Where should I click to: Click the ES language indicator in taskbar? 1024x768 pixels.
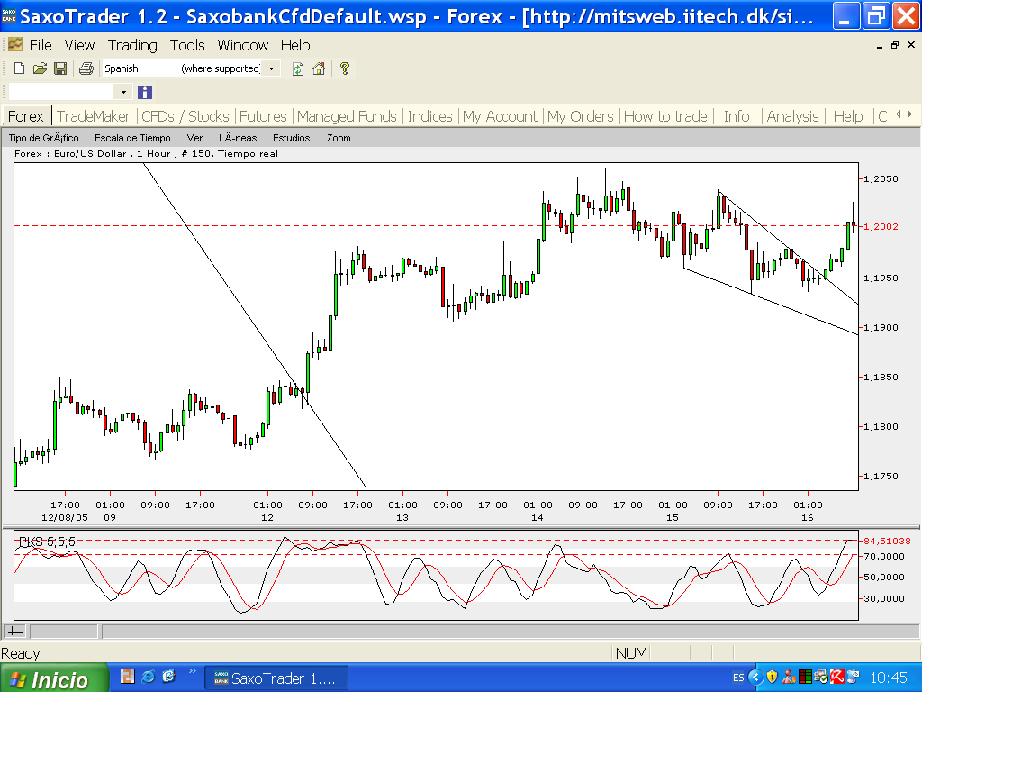click(x=739, y=678)
